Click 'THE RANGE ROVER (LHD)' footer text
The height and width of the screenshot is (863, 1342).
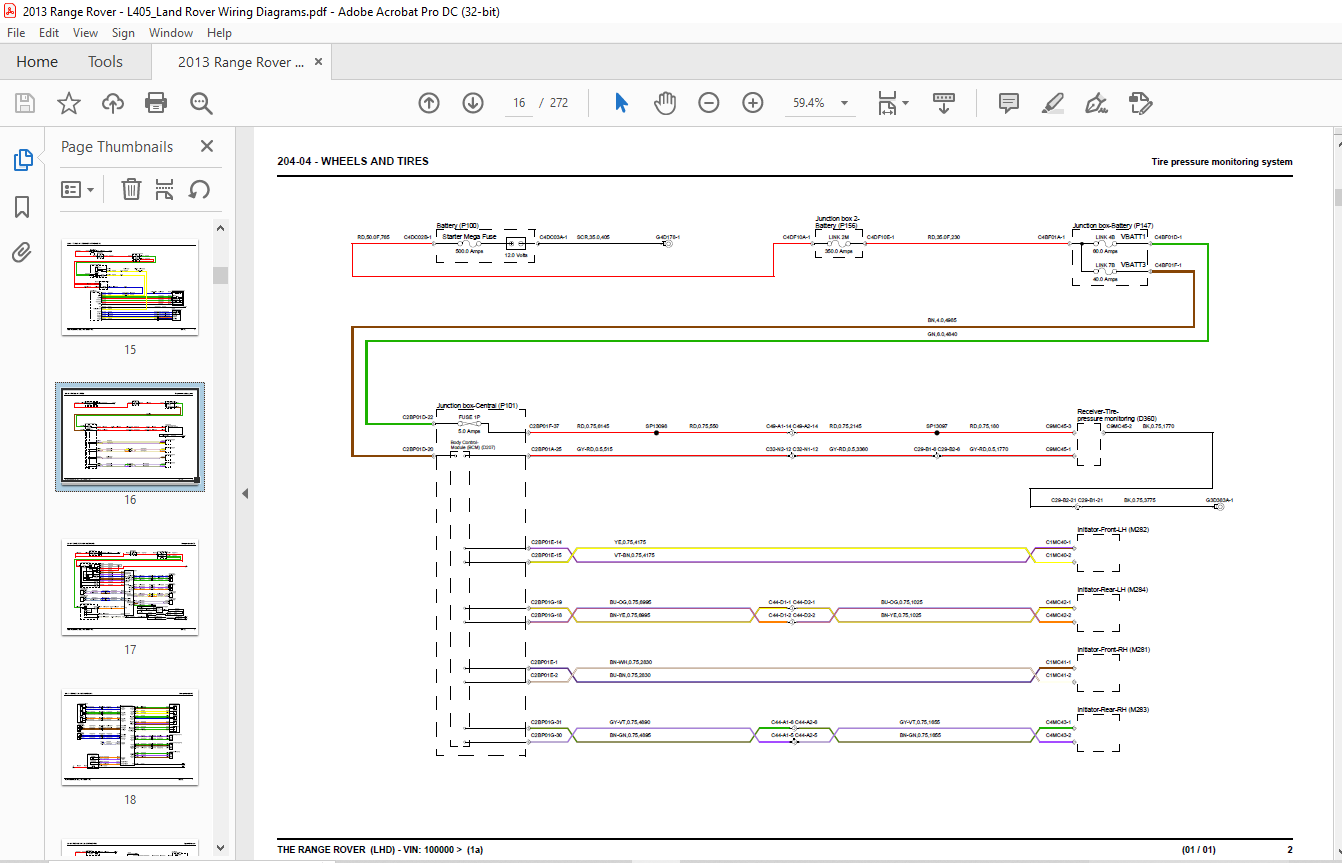pyautogui.click(x=335, y=850)
